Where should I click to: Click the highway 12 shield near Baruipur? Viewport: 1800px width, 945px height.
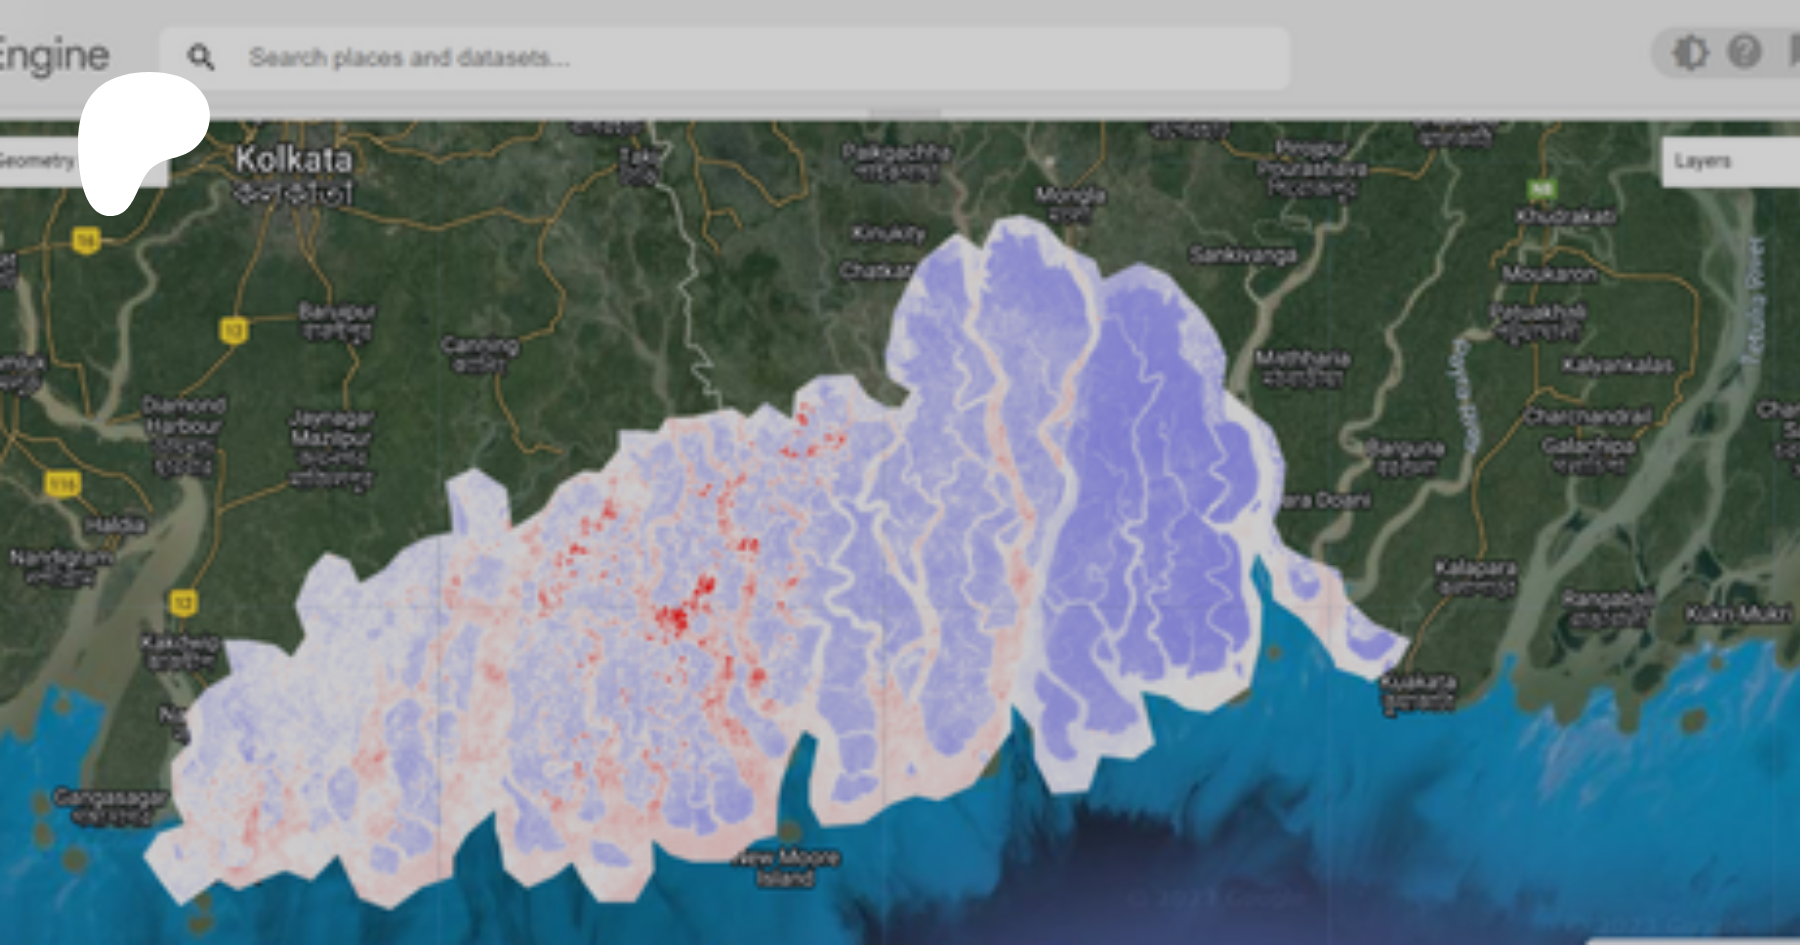[x=233, y=331]
